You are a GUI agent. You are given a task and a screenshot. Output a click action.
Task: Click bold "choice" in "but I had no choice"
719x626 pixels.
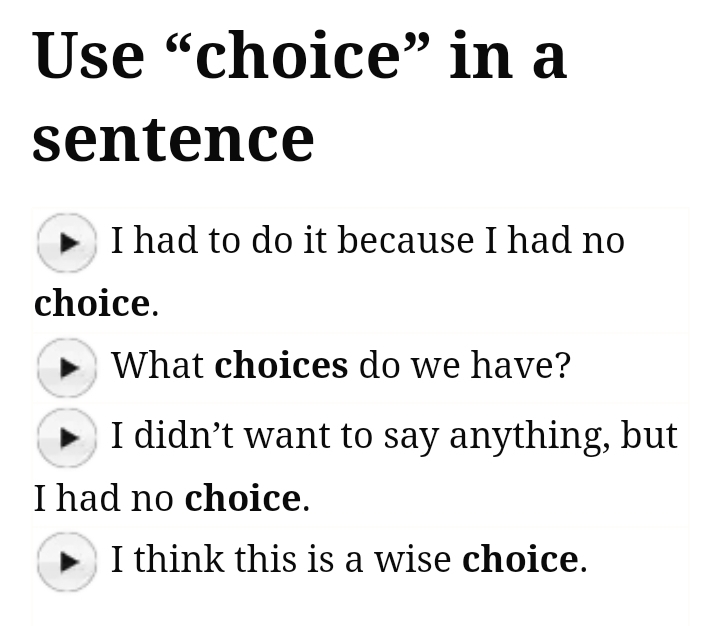click(x=242, y=498)
